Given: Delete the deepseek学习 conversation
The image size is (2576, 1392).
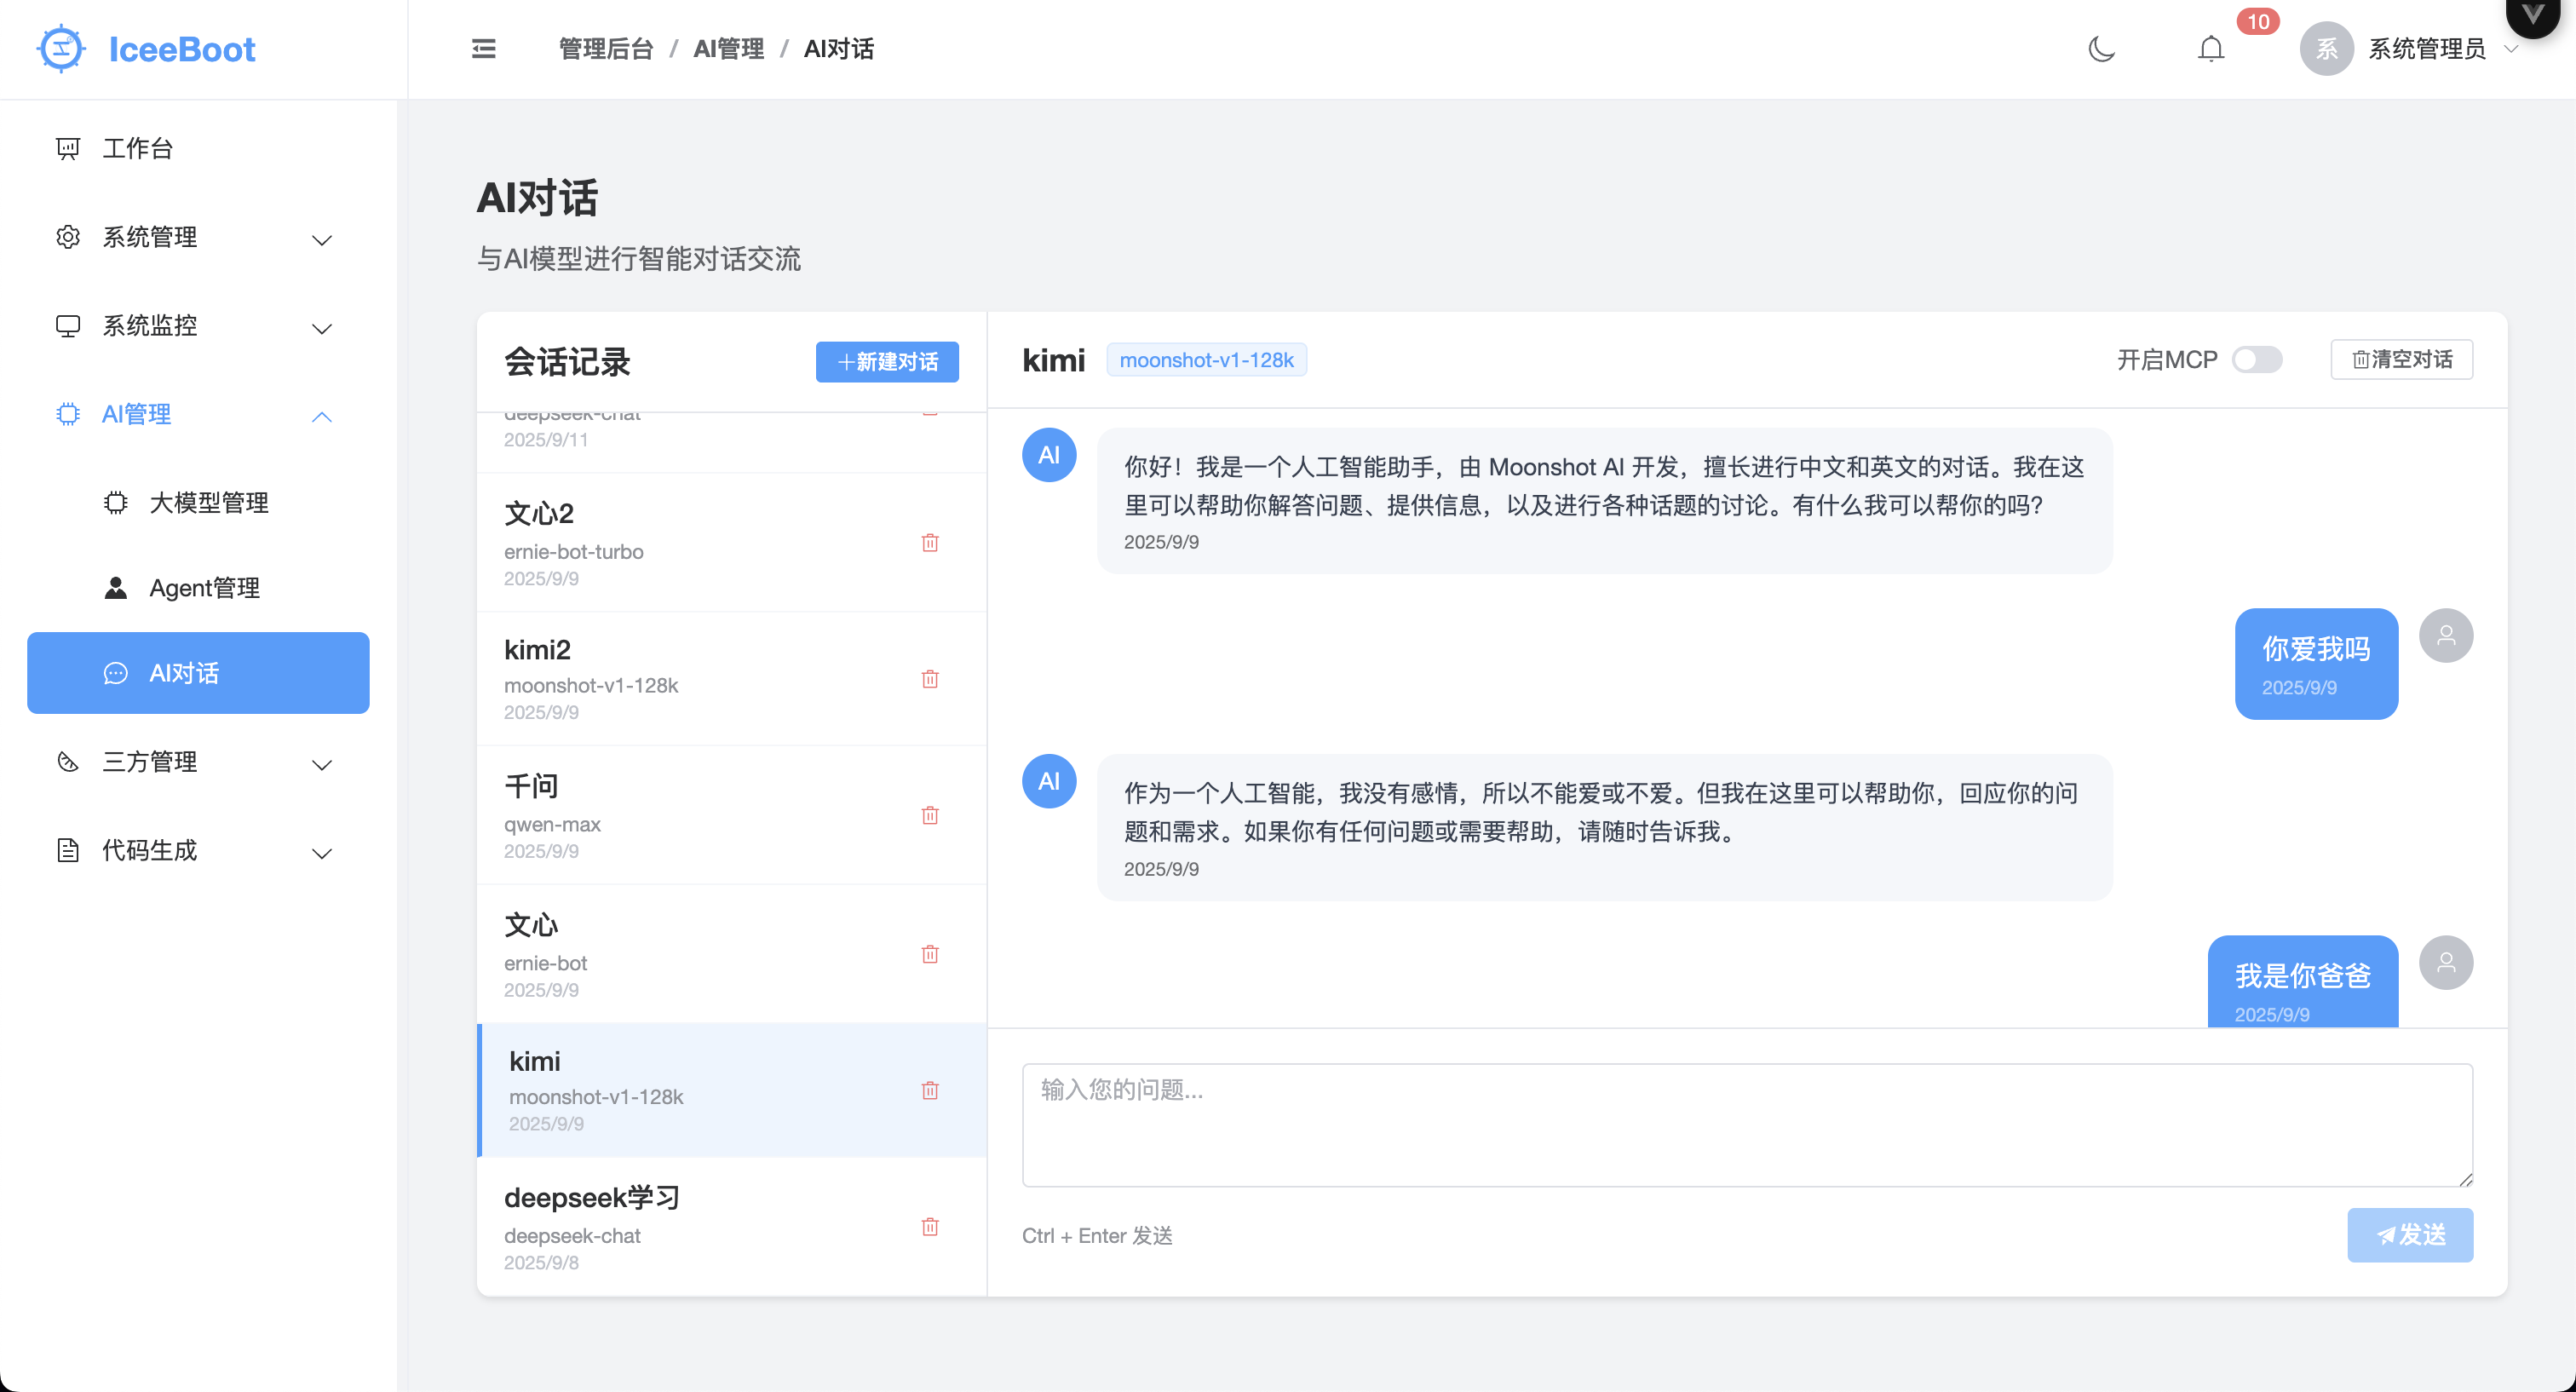Looking at the screenshot, I should (930, 1225).
